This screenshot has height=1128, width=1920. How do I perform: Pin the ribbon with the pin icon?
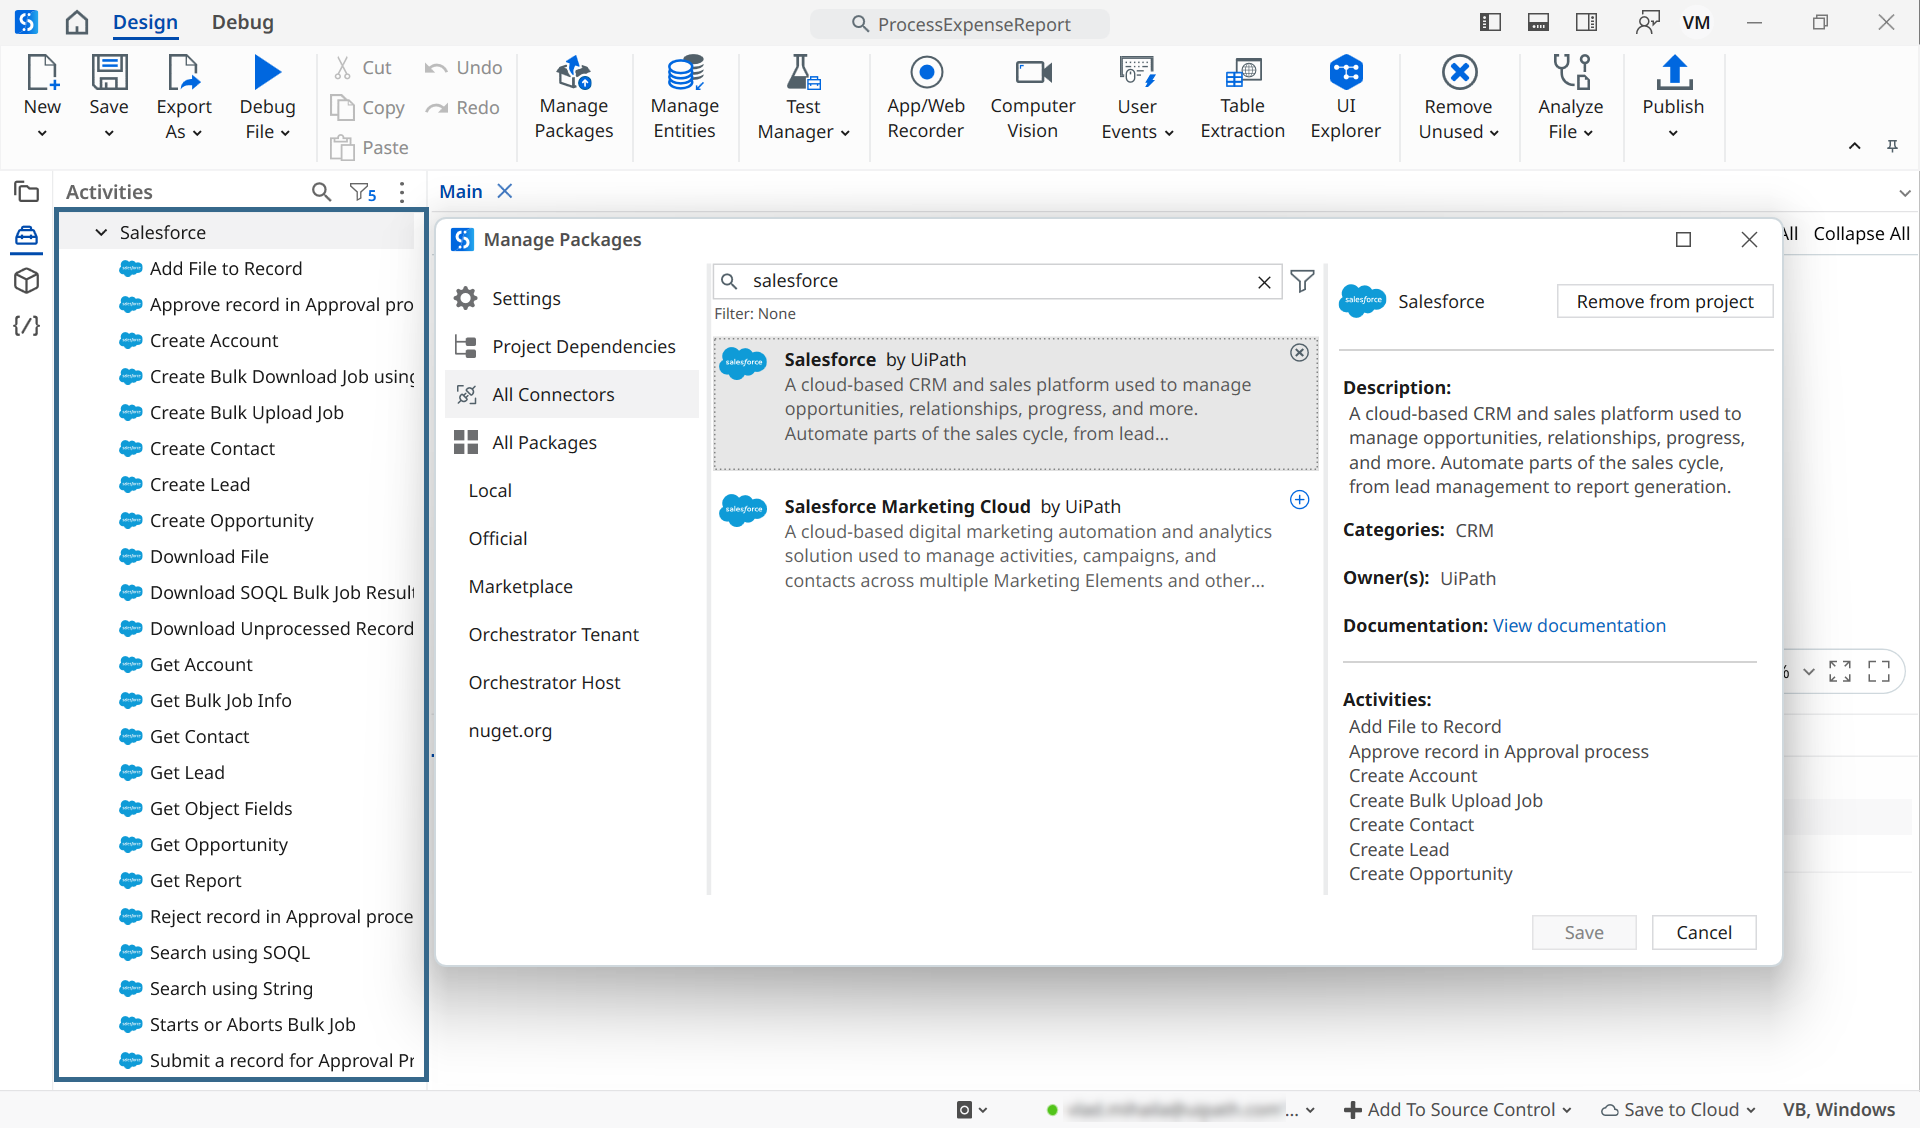coord(1893,146)
